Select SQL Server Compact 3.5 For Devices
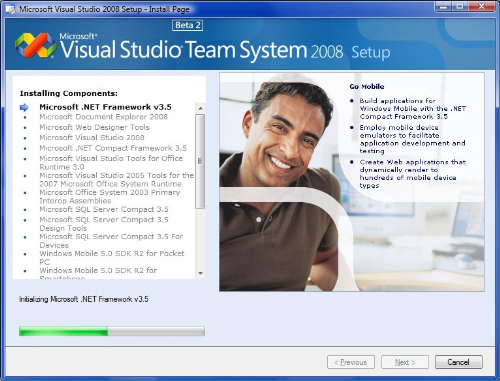 111,241
